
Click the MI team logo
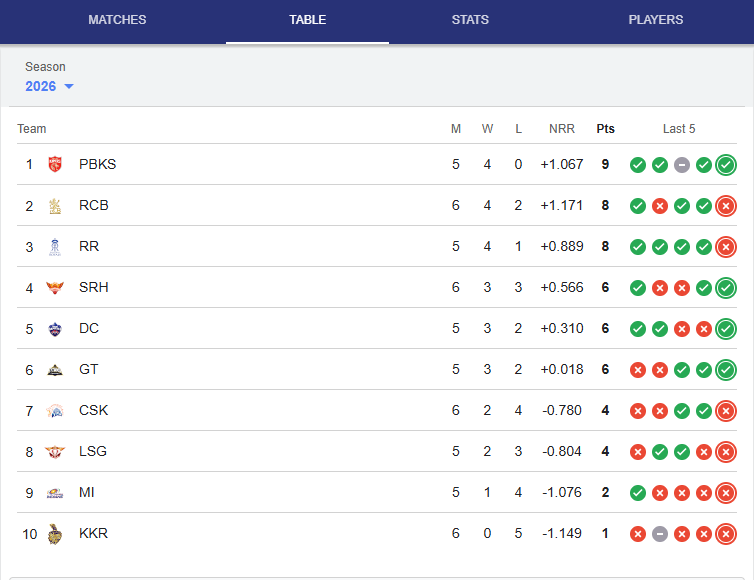tap(55, 493)
